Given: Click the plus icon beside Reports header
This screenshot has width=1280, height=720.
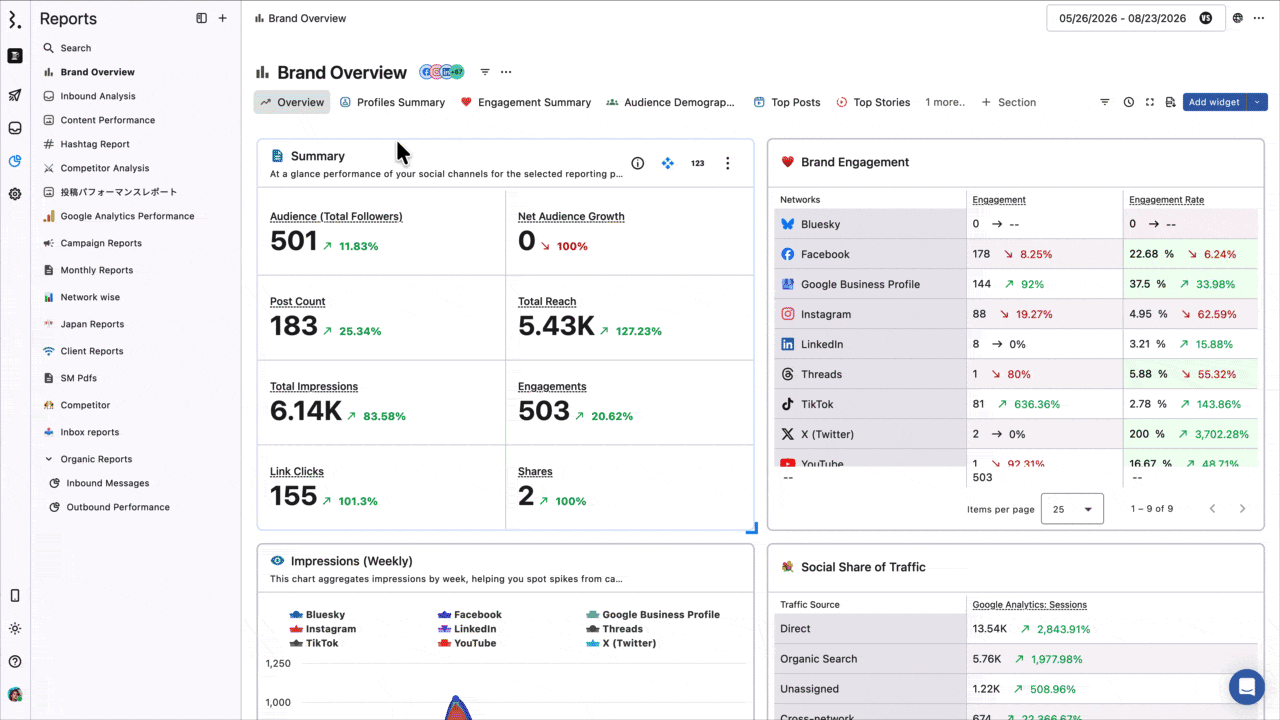Looking at the screenshot, I should (x=222, y=18).
